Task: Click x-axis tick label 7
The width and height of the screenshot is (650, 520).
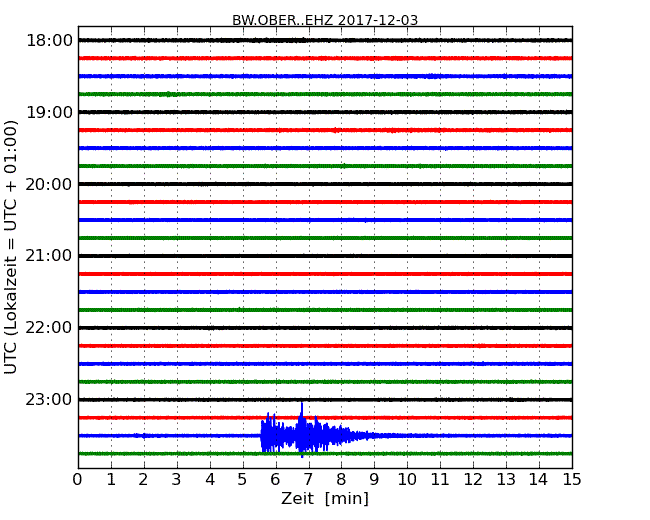Action: click(x=308, y=480)
